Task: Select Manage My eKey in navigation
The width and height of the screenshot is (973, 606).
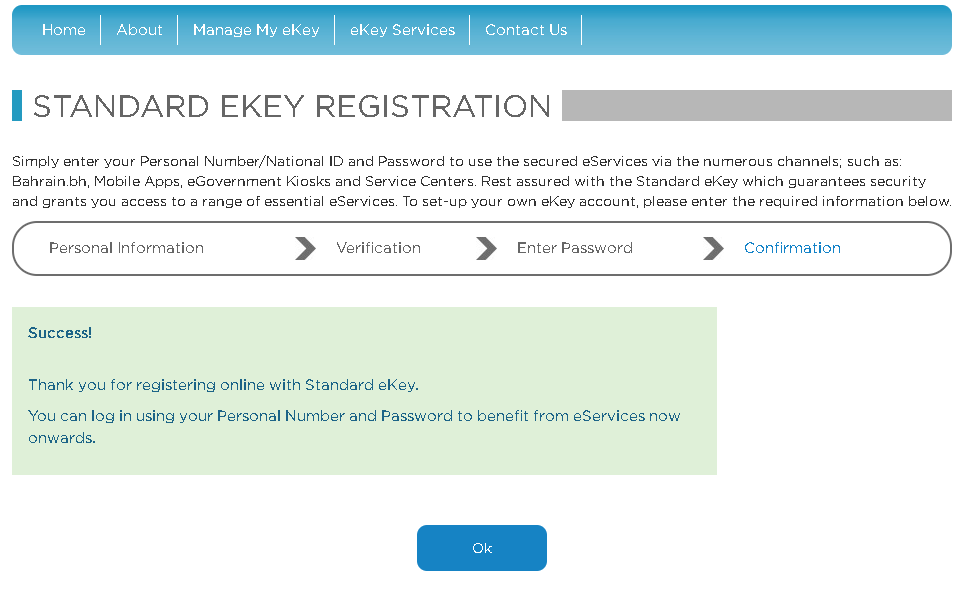Action: (x=256, y=30)
